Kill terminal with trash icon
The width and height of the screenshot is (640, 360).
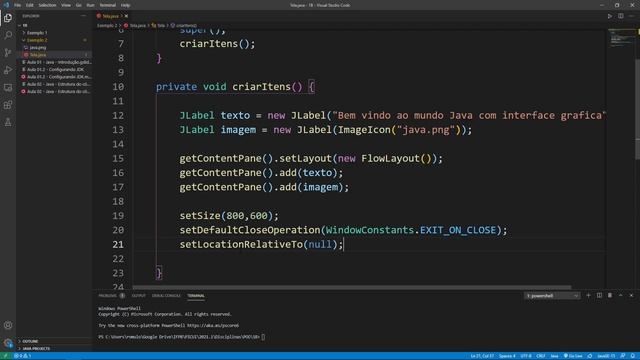[x=610, y=296]
